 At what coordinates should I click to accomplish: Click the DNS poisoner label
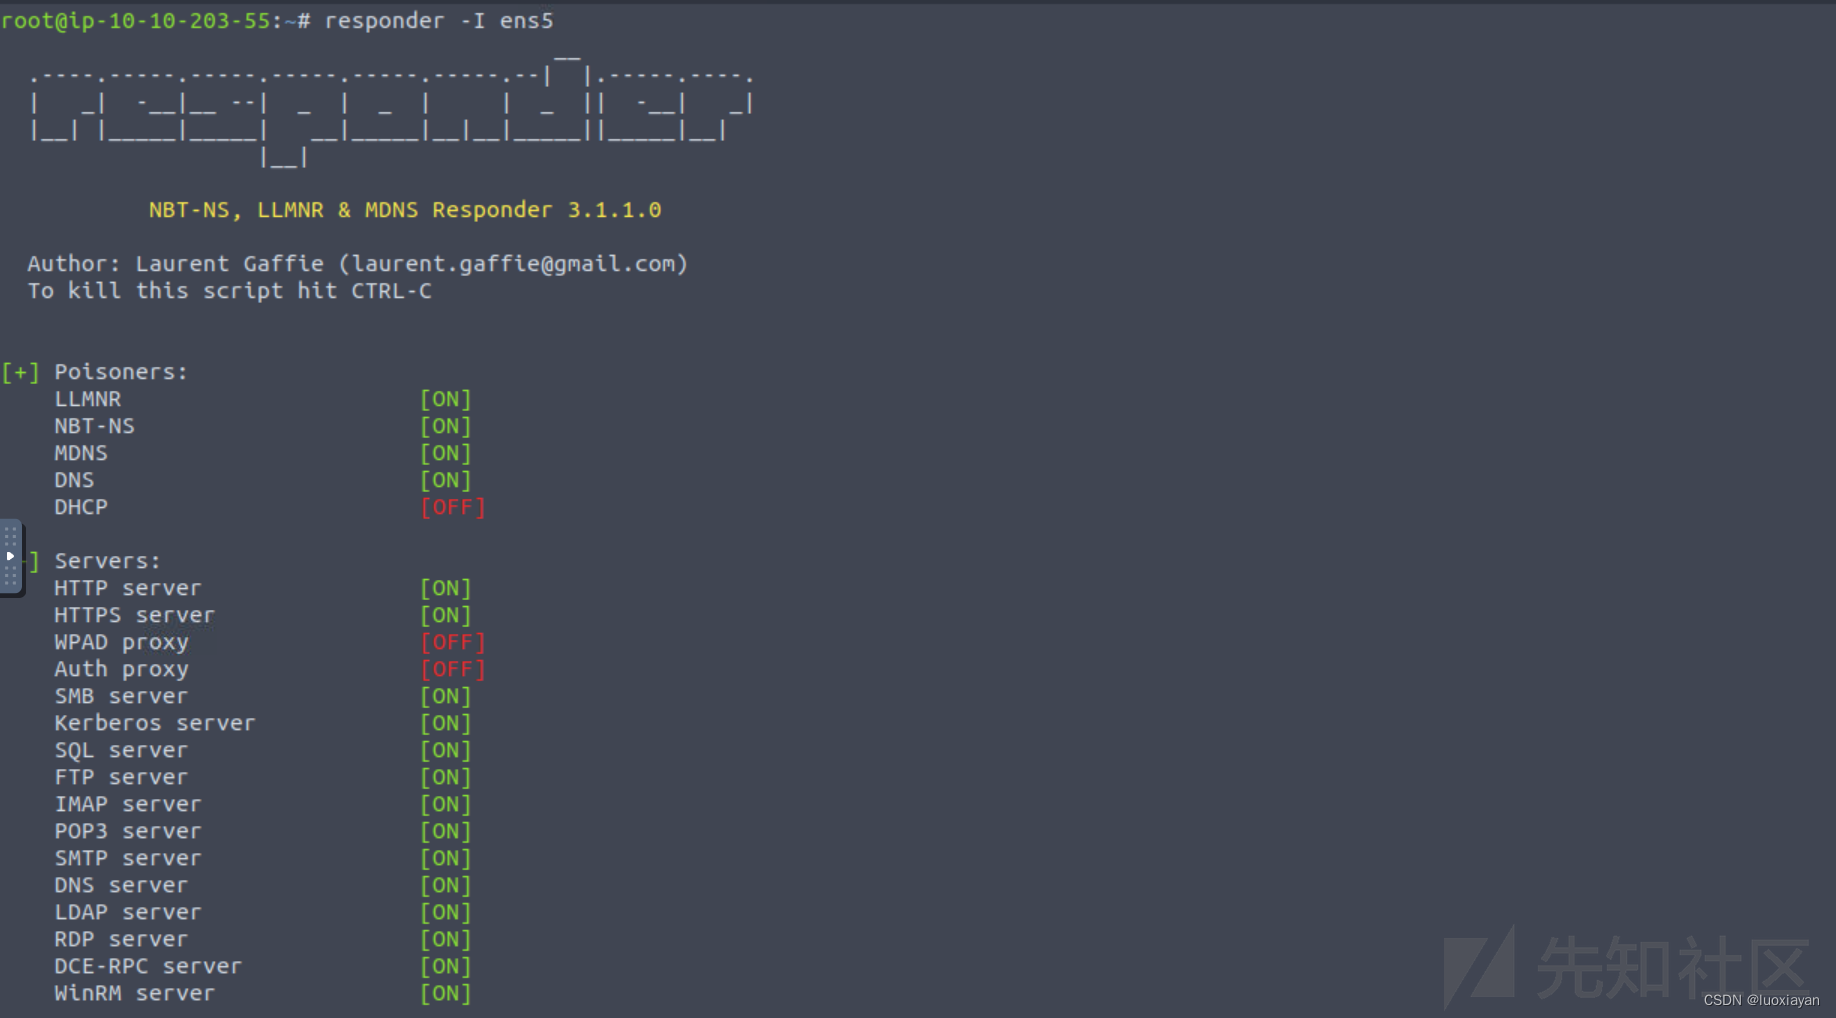pos(74,480)
